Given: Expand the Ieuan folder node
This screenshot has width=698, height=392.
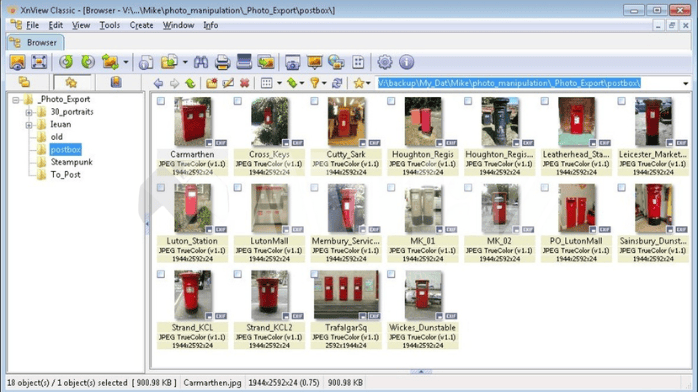Looking at the screenshot, I should [x=29, y=125].
